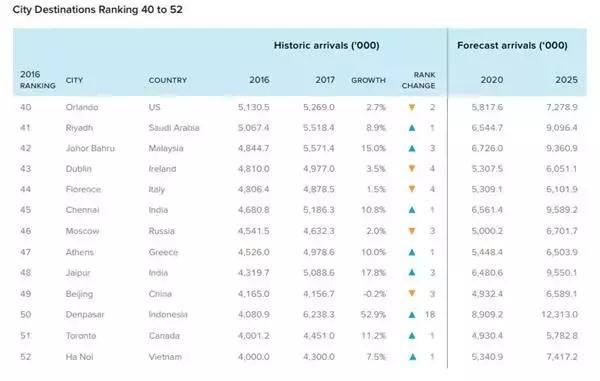Click the 2025 forecast column header

click(566, 80)
